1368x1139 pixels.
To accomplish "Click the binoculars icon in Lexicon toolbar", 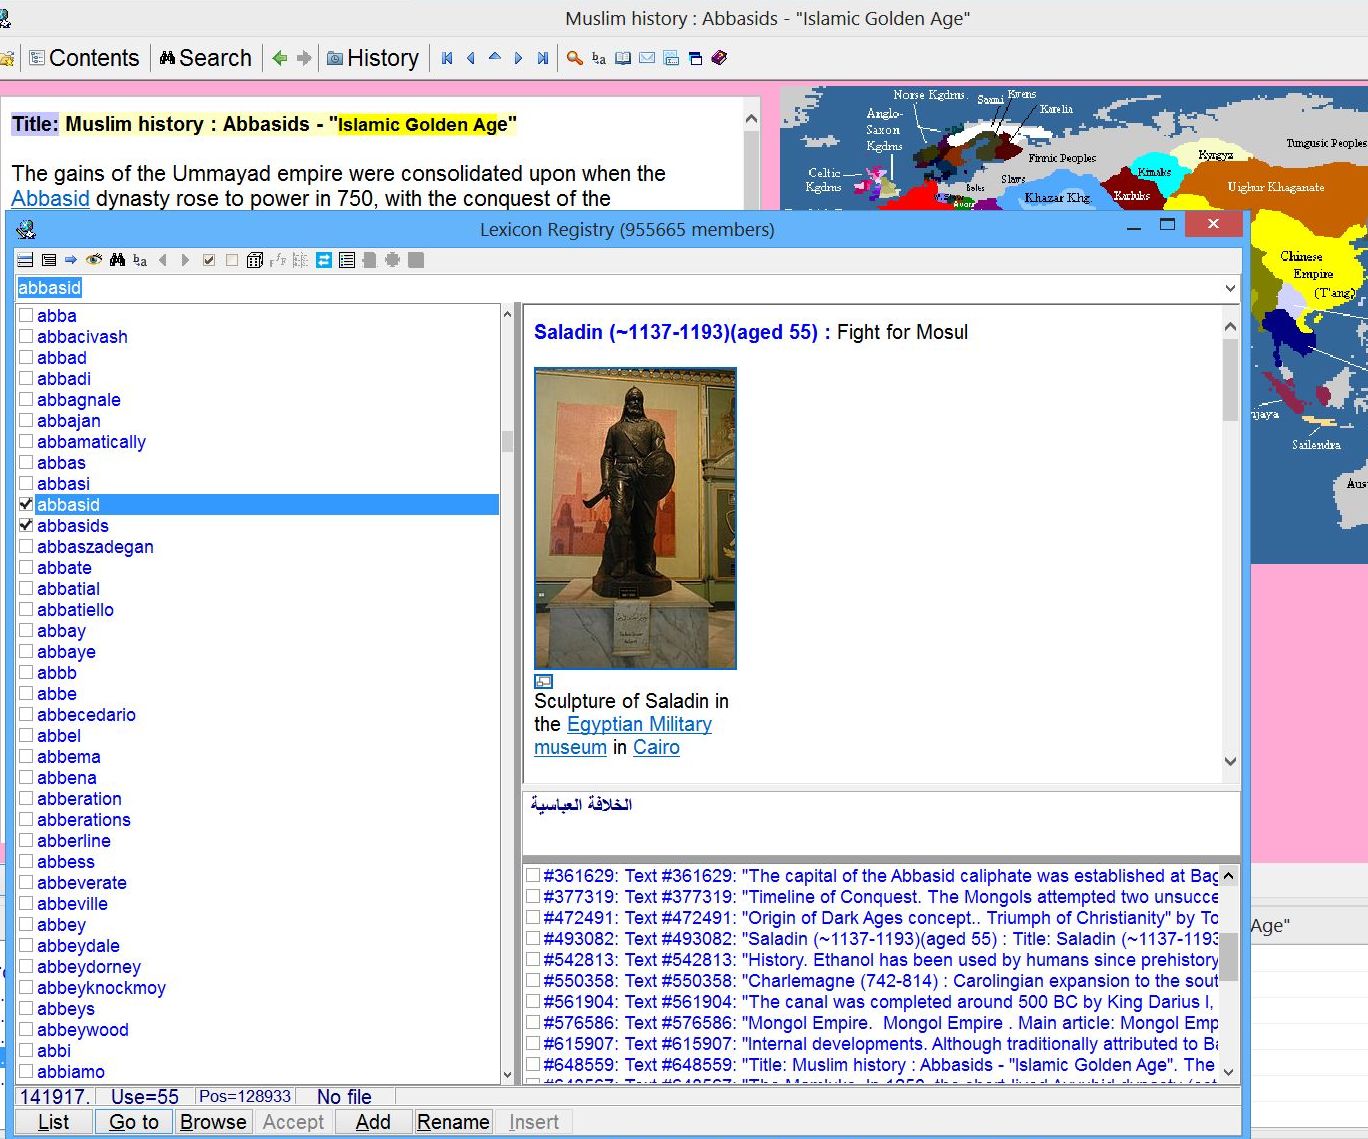I will [117, 260].
